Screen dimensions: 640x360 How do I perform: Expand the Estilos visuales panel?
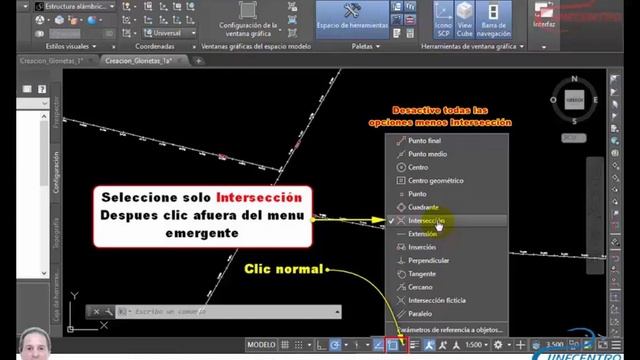(71, 47)
